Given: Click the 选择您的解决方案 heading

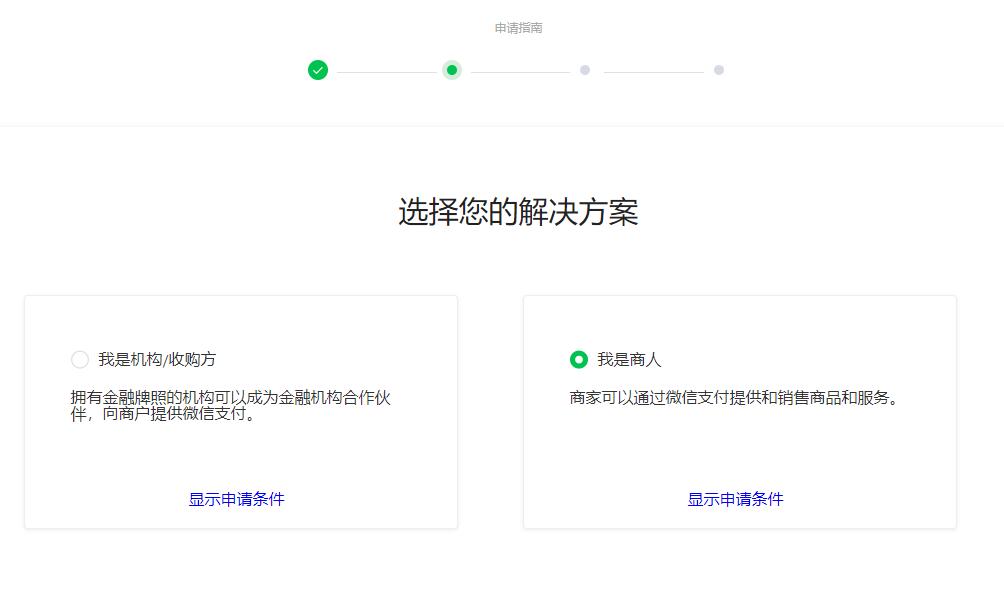Looking at the screenshot, I should (x=519, y=212).
